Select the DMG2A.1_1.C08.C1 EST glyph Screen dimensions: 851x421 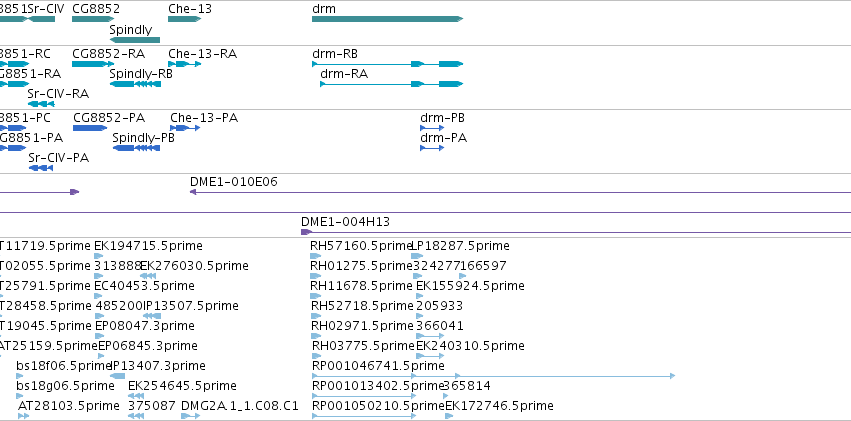[190, 416]
